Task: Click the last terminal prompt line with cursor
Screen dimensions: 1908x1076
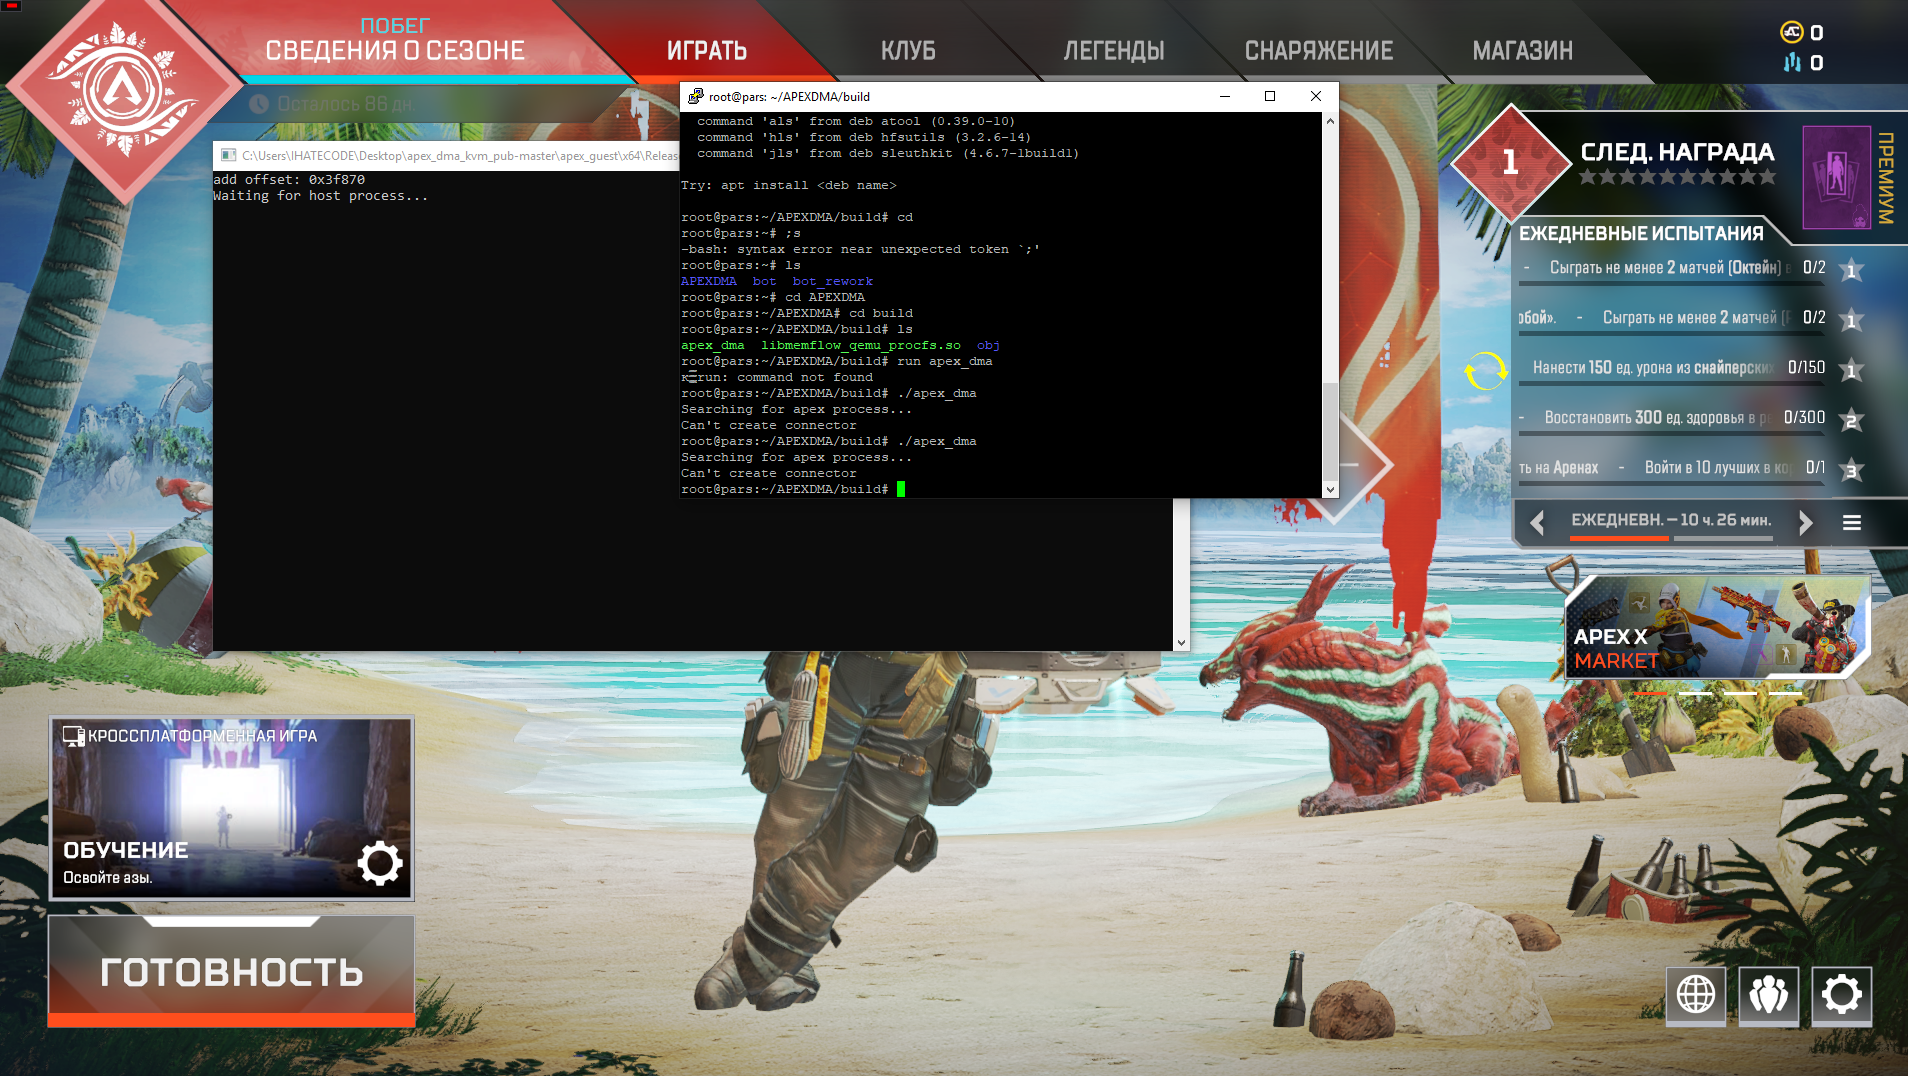Action: pyautogui.click(x=793, y=489)
